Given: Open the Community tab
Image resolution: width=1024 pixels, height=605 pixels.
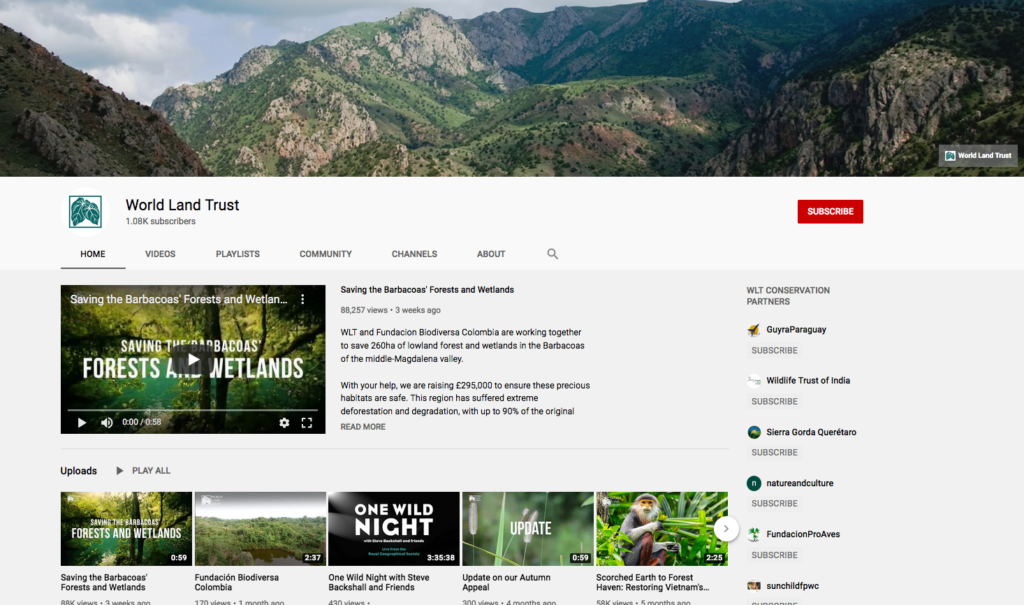Looking at the screenshot, I should (325, 254).
